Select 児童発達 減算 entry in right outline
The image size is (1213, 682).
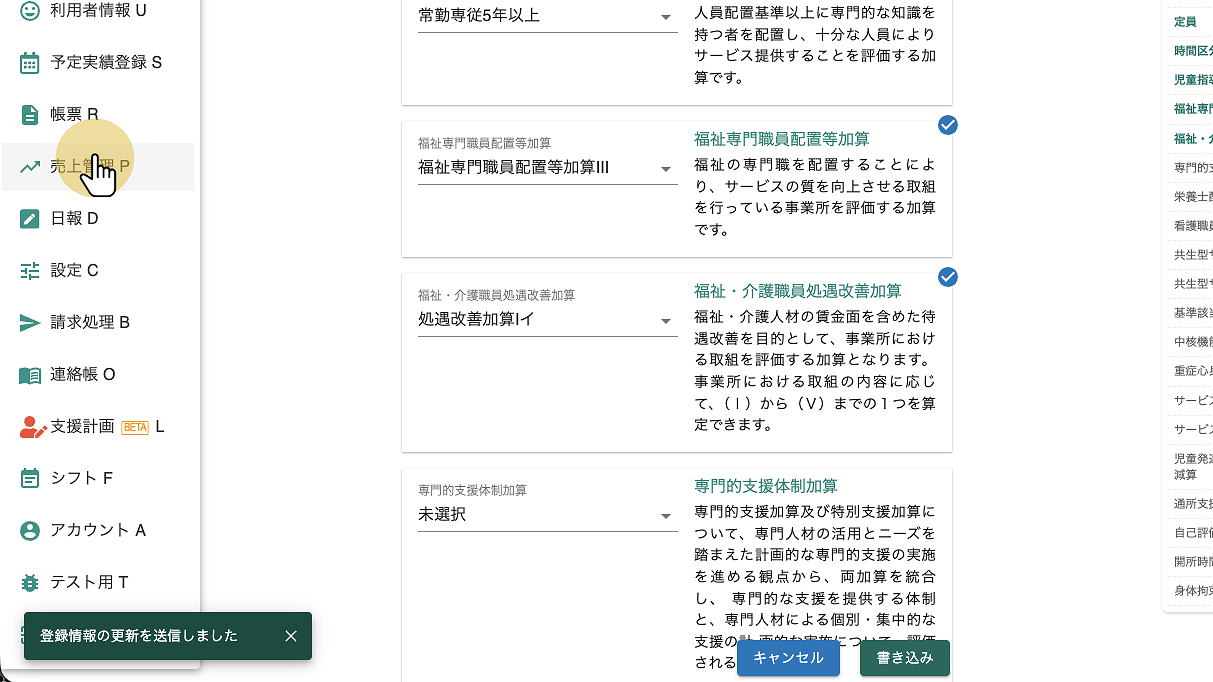coord(1191,466)
